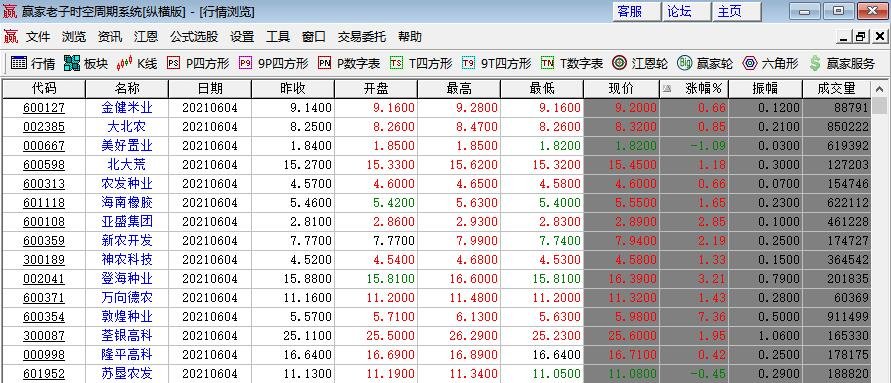Viewport: 891px width, 383px height.
Task: Sort by 日期 column header
Action: 210,89
